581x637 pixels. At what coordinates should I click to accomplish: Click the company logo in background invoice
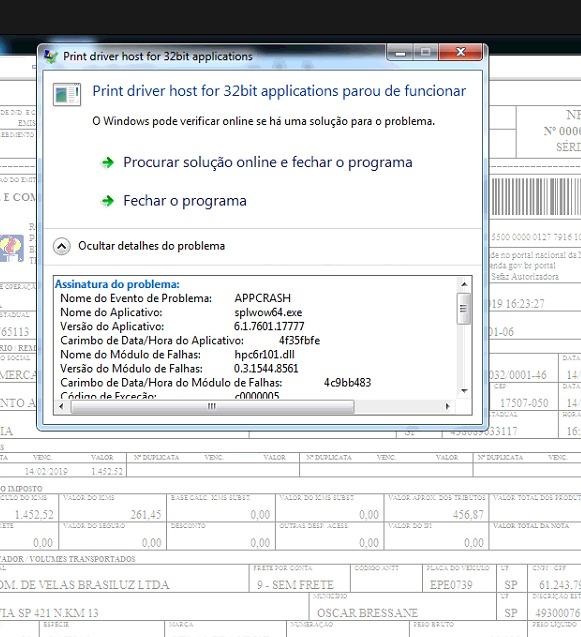[11, 248]
